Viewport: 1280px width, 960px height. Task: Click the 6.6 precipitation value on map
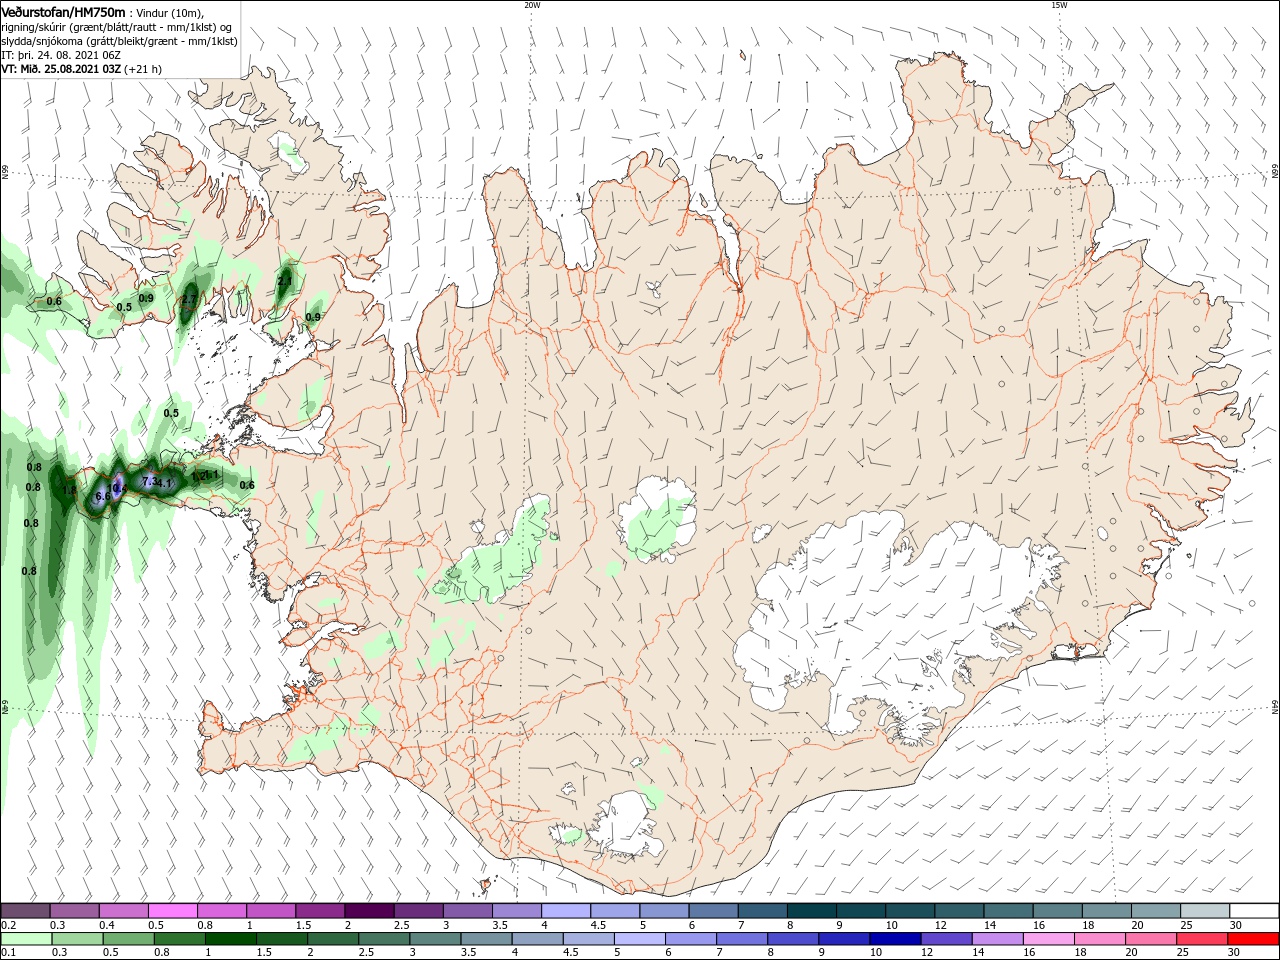point(102,496)
